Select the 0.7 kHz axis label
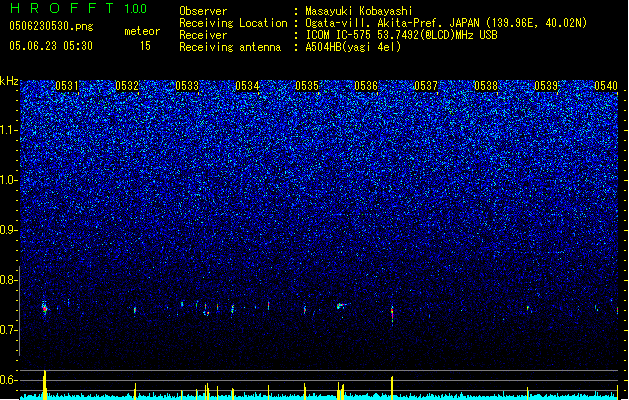 8,330
